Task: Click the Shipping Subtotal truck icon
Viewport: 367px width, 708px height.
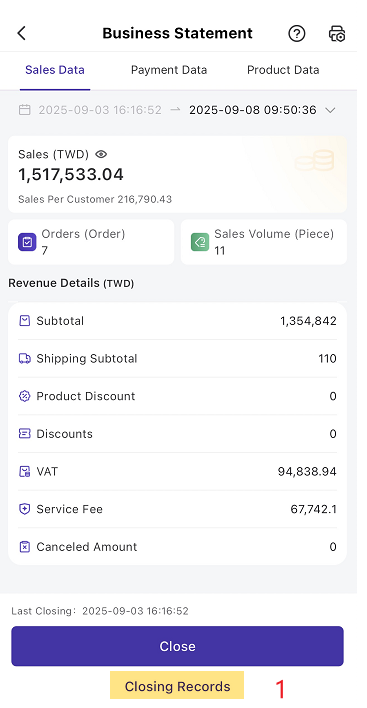Action: pos(24,359)
